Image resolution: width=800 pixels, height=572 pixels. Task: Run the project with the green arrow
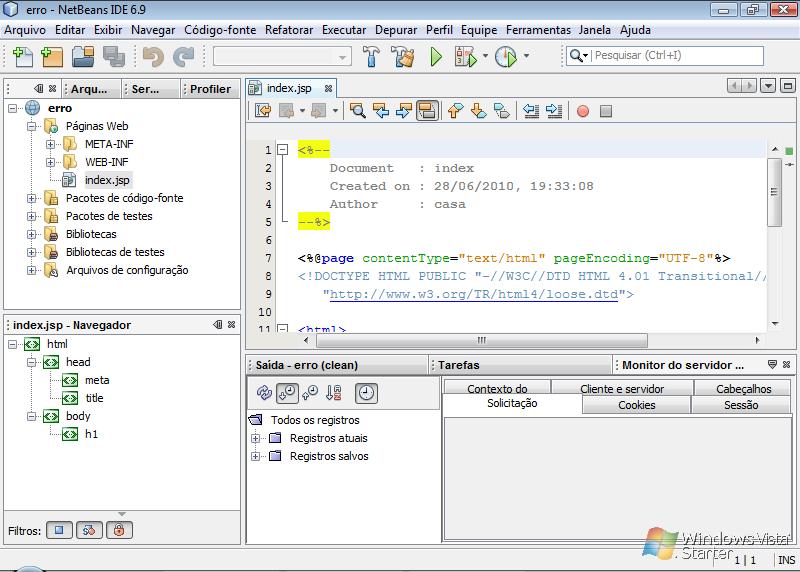coord(435,57)
